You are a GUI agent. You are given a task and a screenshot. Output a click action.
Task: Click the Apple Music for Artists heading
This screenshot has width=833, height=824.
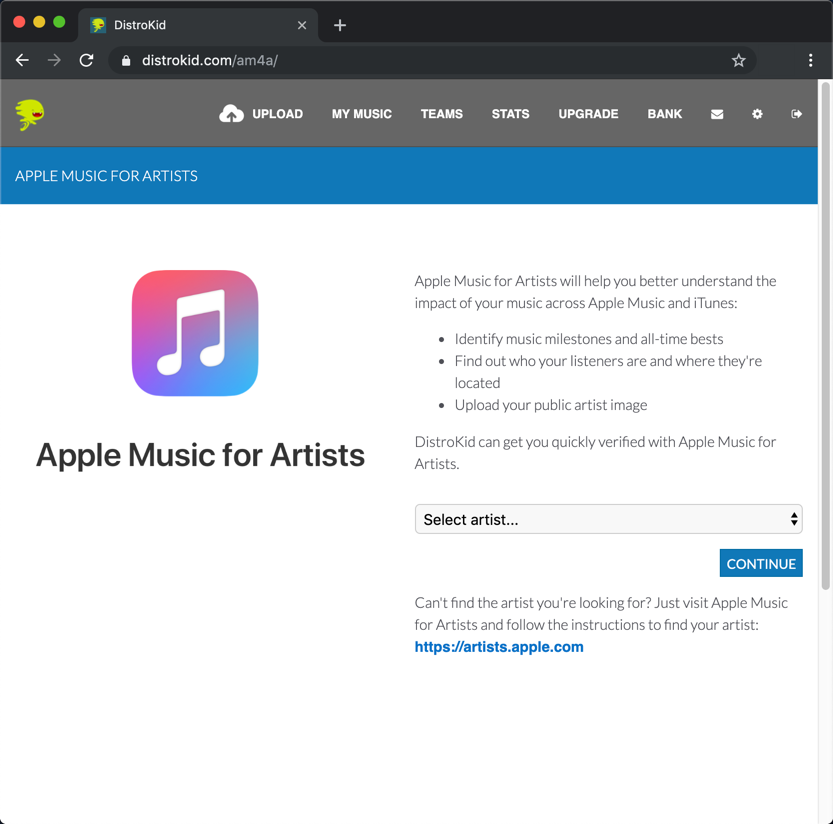coord(200,455)
